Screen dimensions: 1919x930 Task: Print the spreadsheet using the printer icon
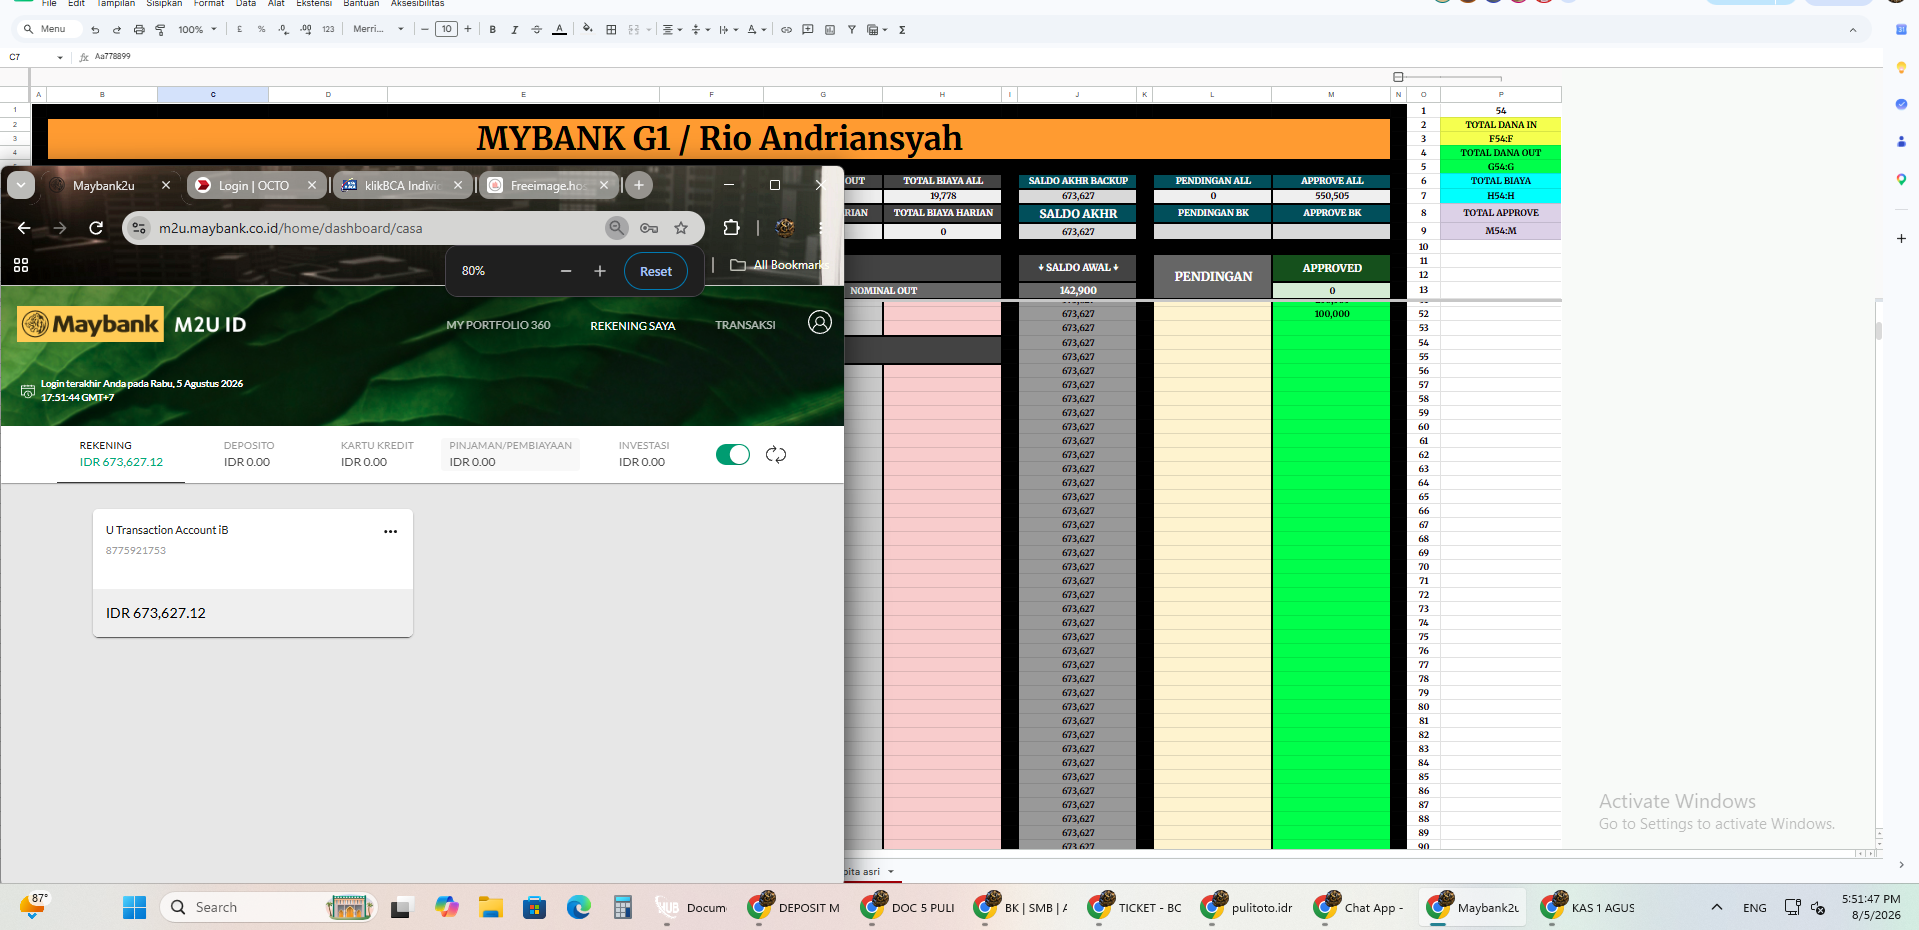139,30
